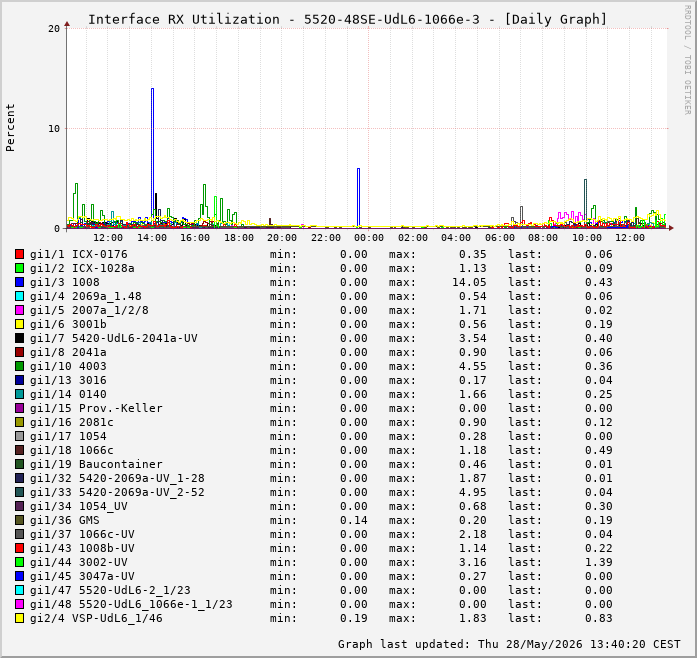Viewport: 697px width, 658px height.
Task: Select the swatch beside gi1/36 GMS
Action: coord(19,520)
